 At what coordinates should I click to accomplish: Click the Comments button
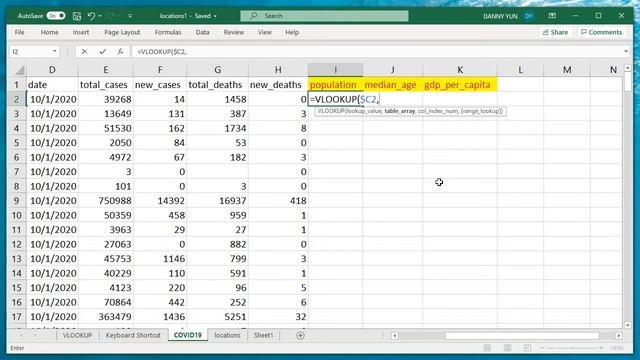click(x=602, y=32)
